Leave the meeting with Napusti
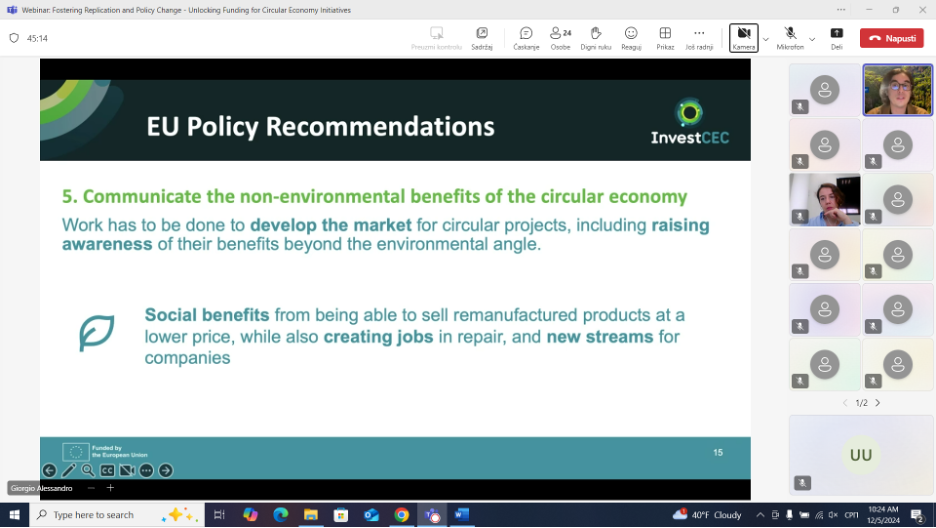Viewport: 936px width, 528px height. click(891, 38)
